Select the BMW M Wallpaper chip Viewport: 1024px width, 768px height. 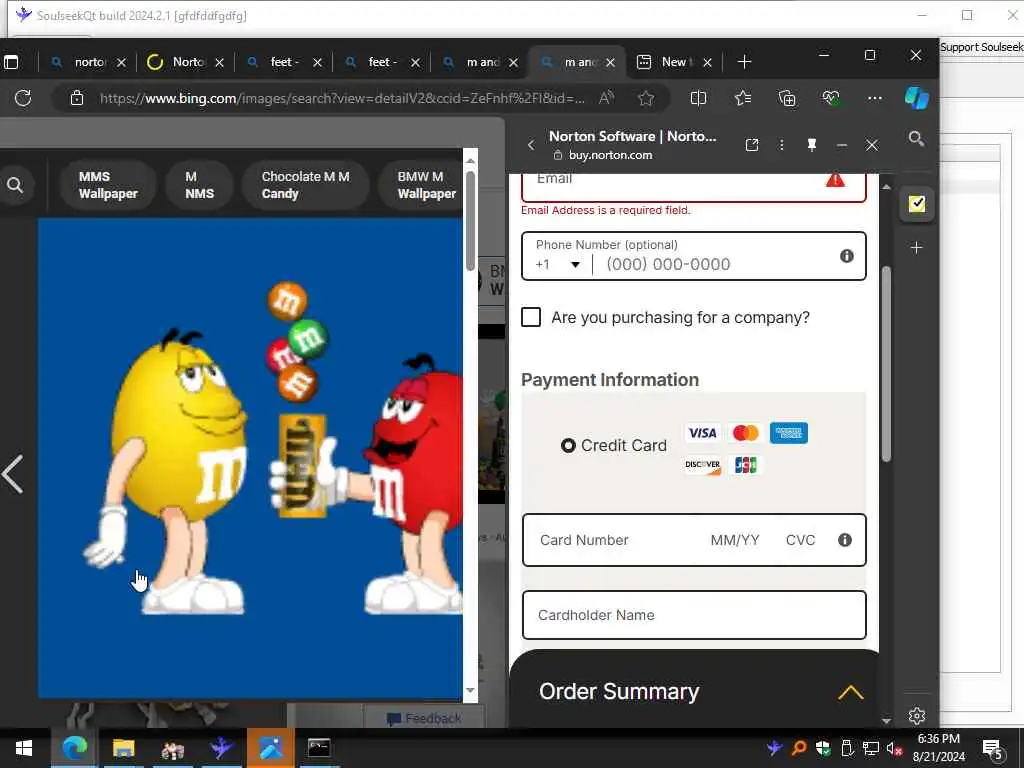tap(421, 185)
